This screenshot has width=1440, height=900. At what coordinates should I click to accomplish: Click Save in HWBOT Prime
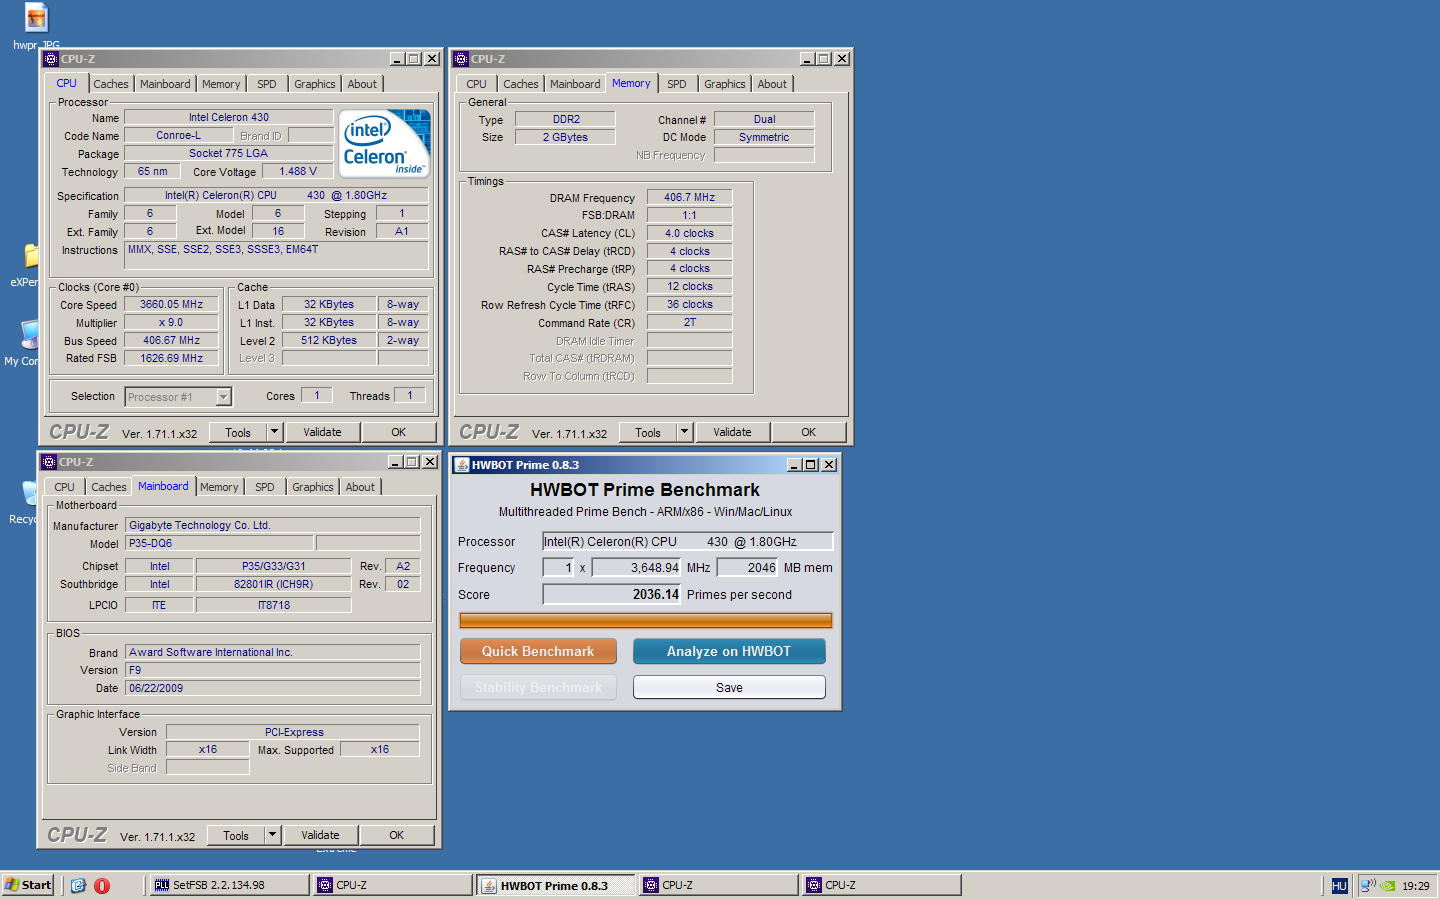[x=729, y=687]
